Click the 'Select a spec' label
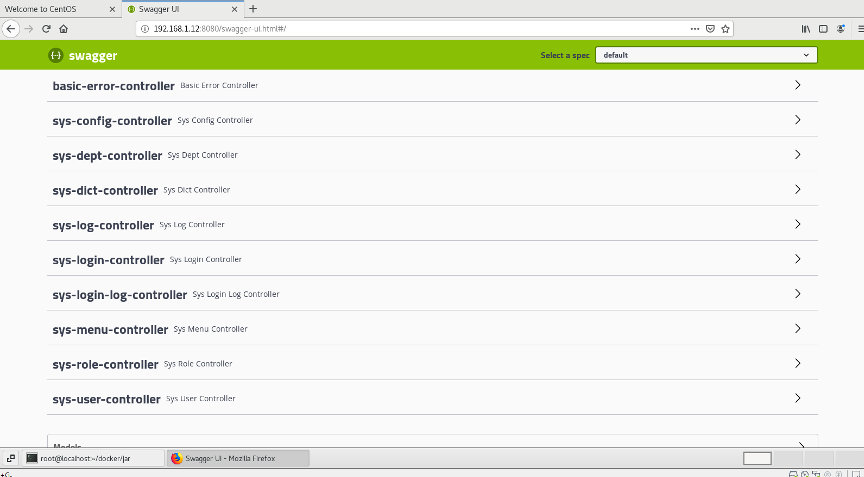The width and height of the screenshot is (864, 477). [565, 55]
